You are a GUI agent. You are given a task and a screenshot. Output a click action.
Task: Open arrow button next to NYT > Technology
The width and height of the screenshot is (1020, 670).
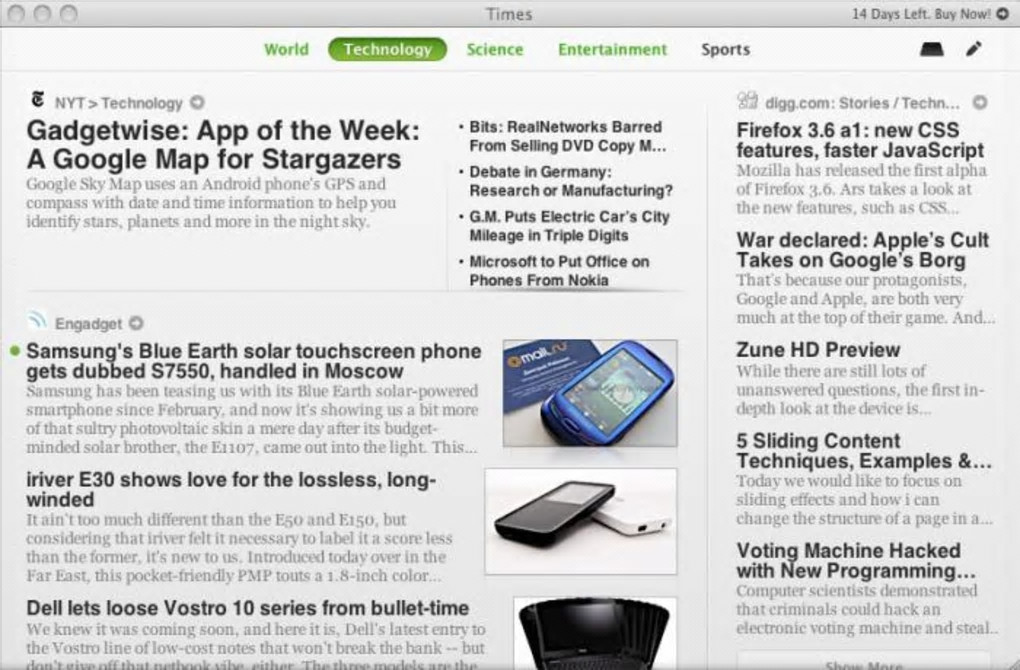(x=197, y=103)
